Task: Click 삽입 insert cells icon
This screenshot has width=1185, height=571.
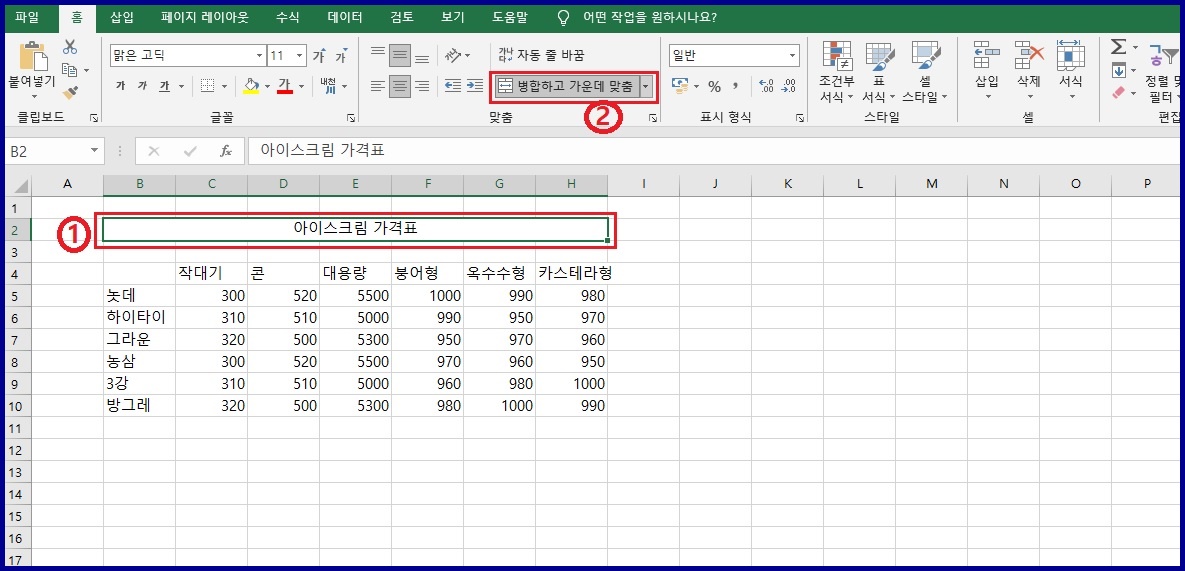Action: 986,55
